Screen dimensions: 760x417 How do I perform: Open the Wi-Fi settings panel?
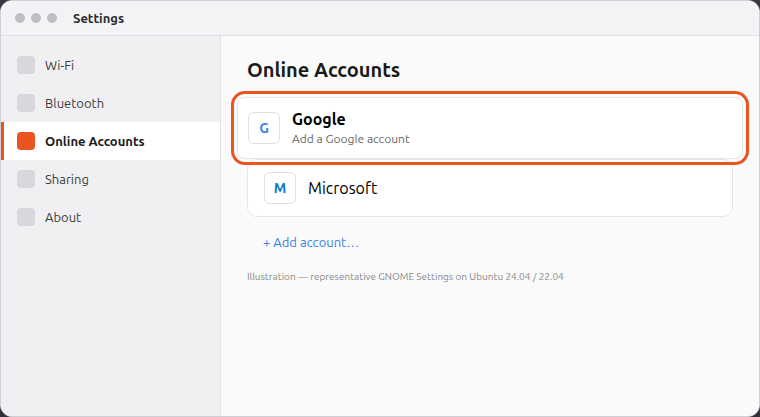click(x=111, y=65)
